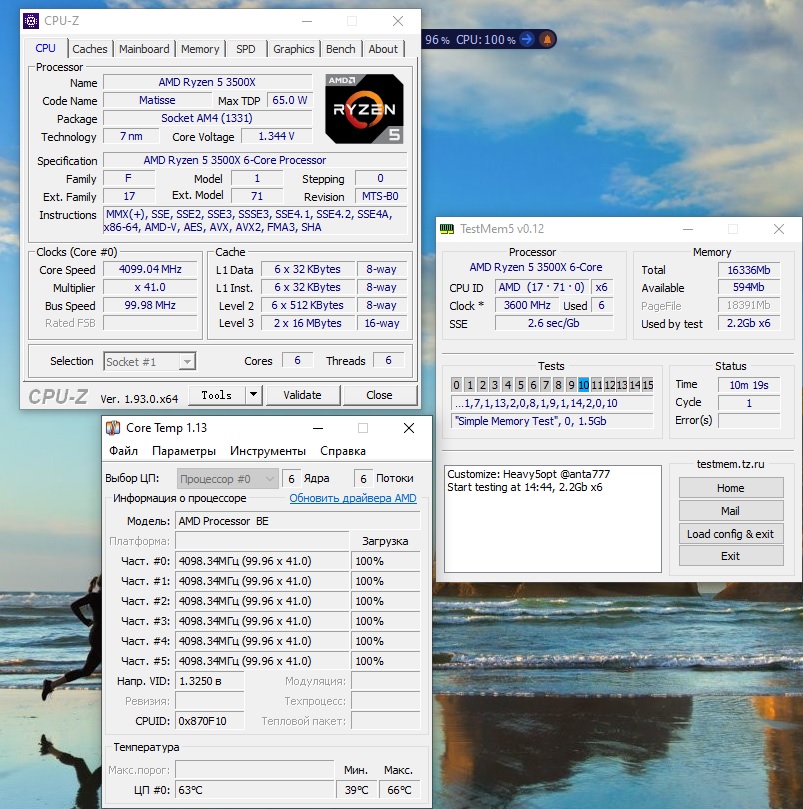Open the Справка menu in Core Temp

(343, 451)
